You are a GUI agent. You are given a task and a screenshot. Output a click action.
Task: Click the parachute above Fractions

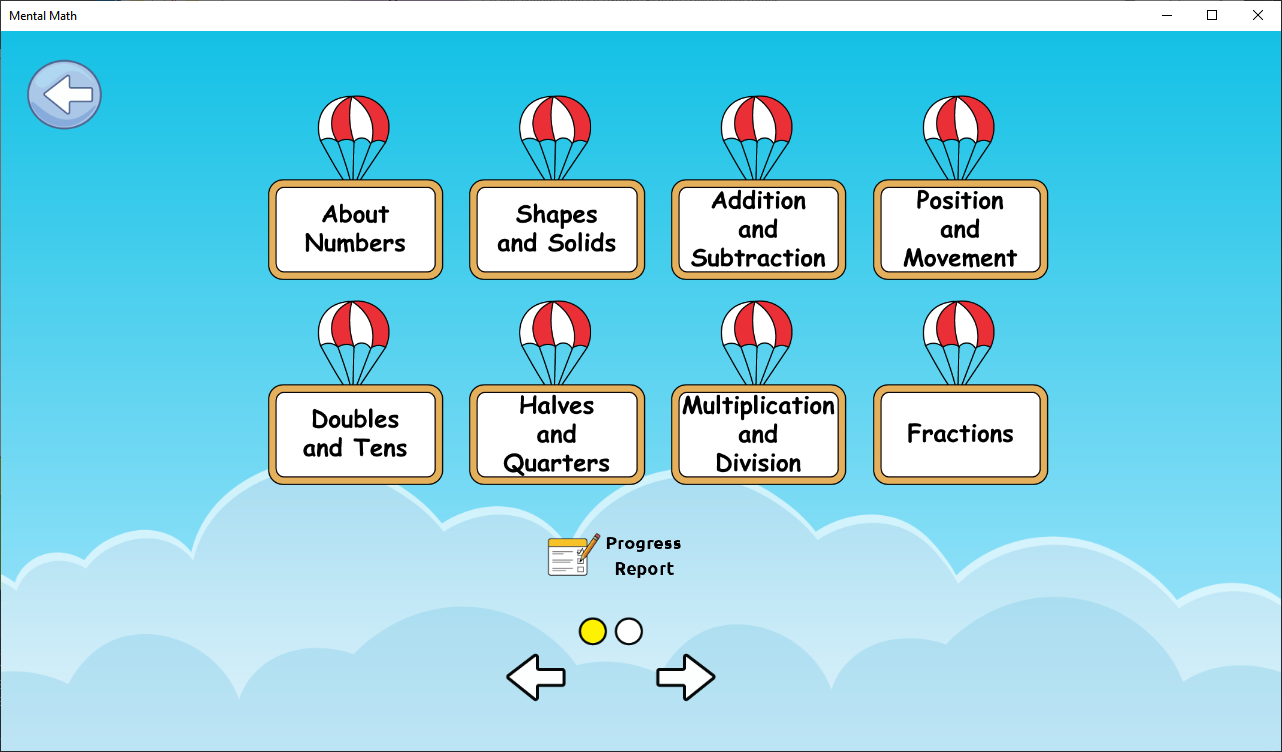tap(958, 330)
